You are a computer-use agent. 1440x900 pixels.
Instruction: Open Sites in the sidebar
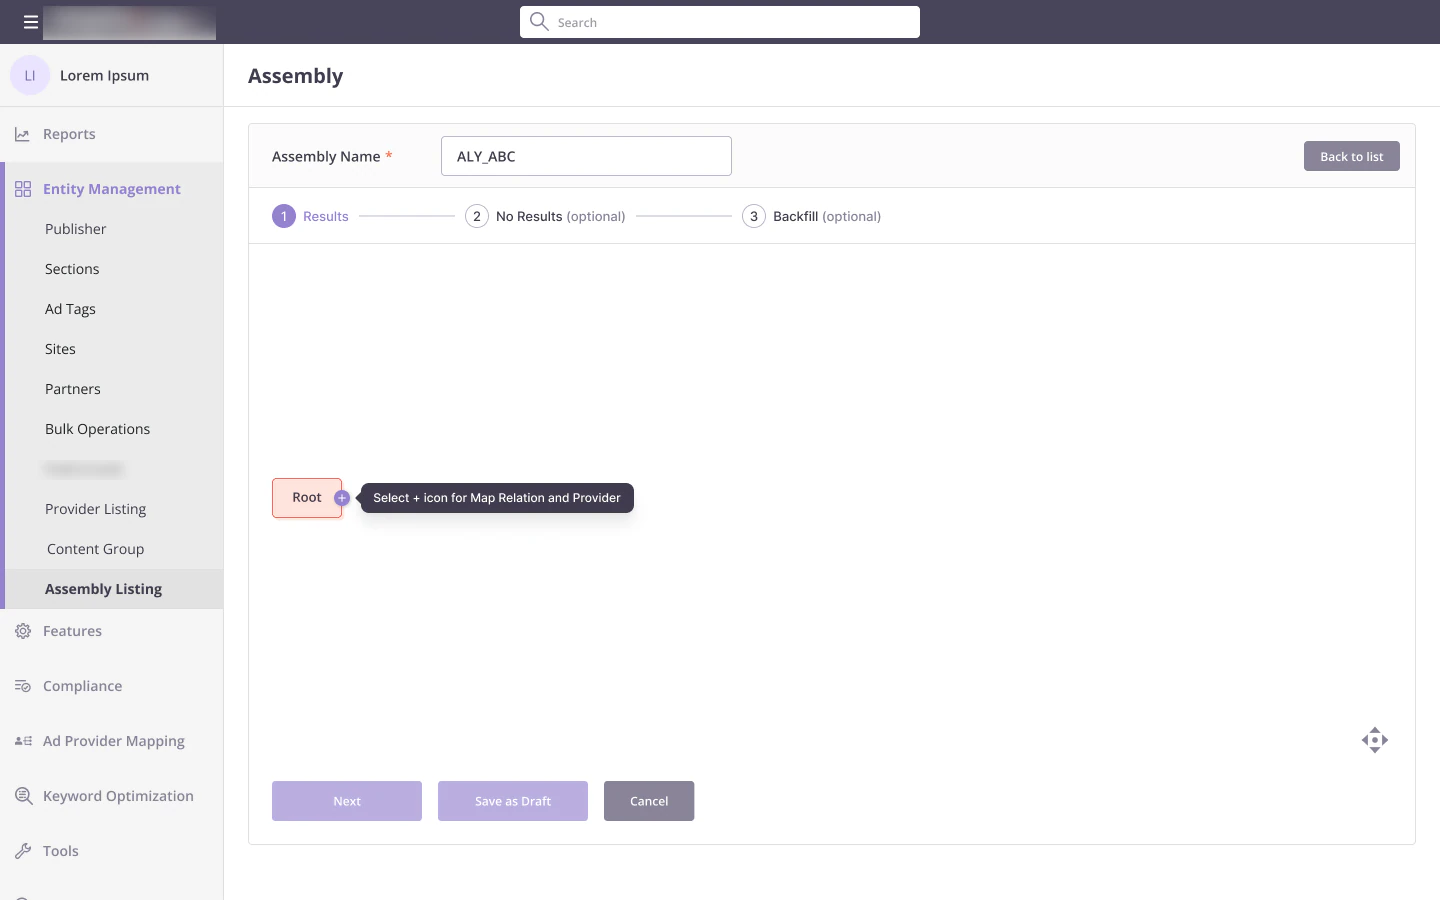coord(60,349)
